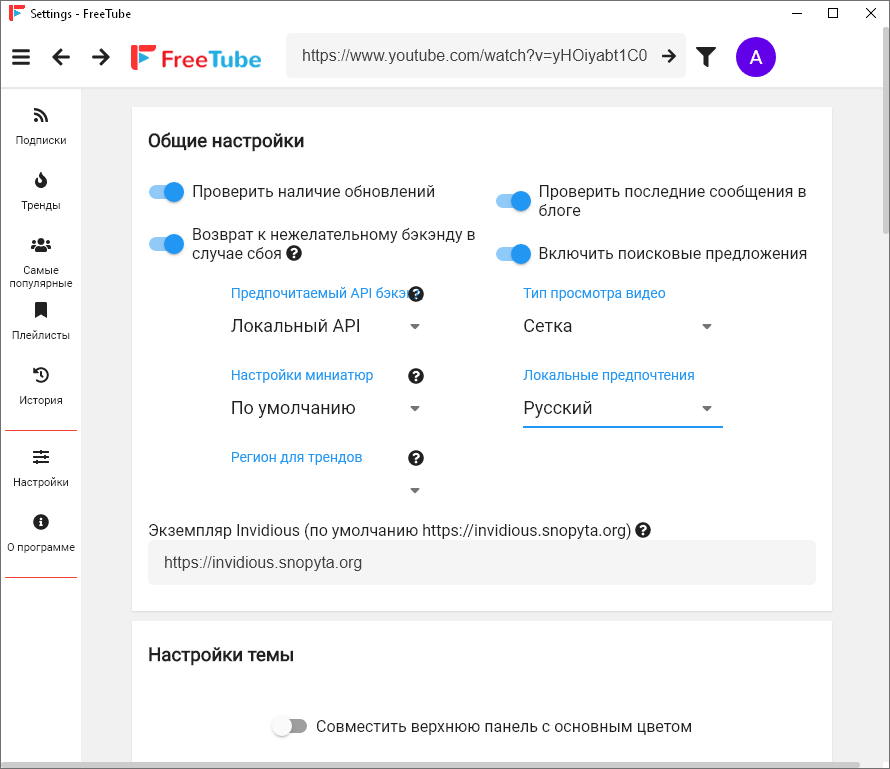Open the profile avatar 'A'

coord(755,57)
